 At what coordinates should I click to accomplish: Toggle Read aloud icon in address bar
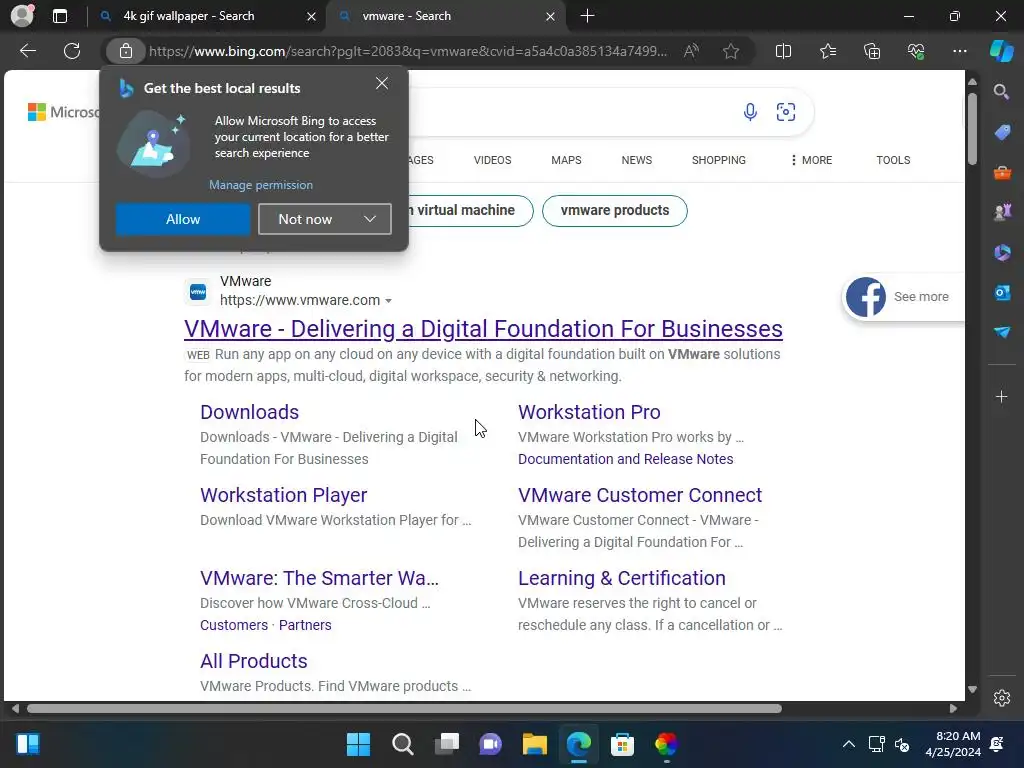coord(691,51)
